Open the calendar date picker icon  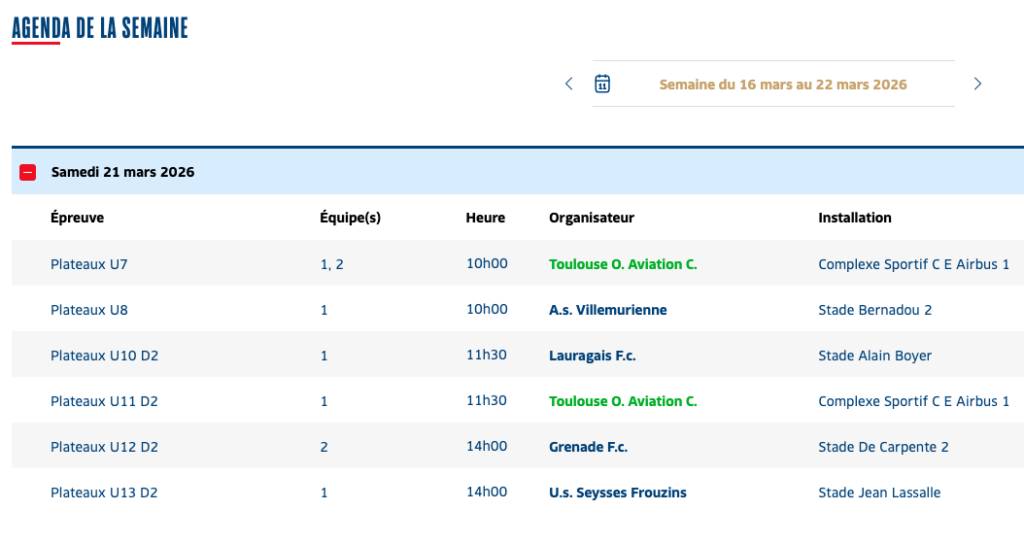pos(602,84)
